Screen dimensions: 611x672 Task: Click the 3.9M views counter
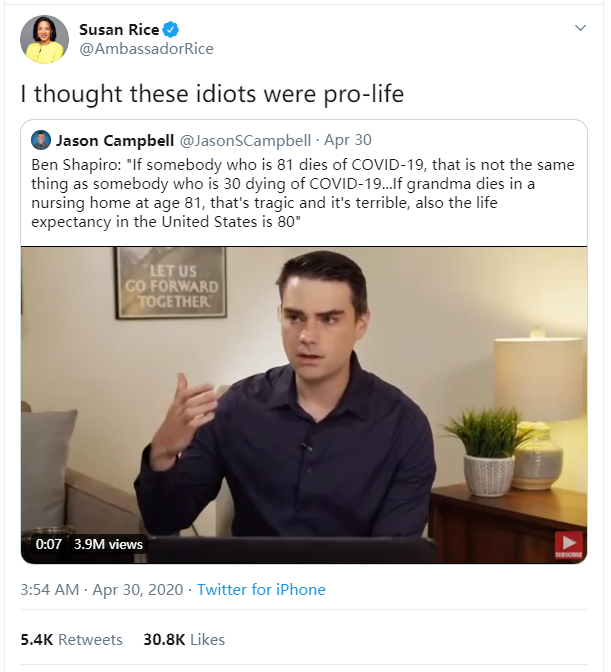pos(109,544)
